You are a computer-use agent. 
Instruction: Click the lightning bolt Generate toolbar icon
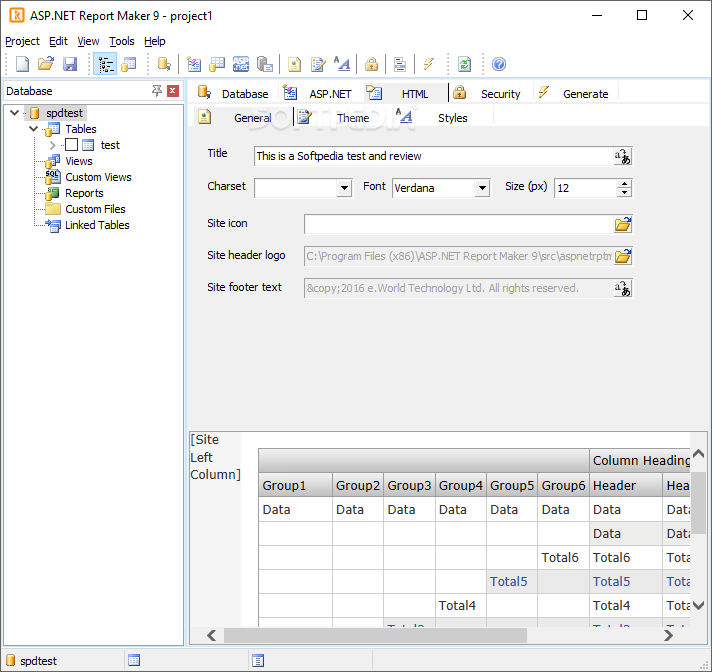click(429, 64)
